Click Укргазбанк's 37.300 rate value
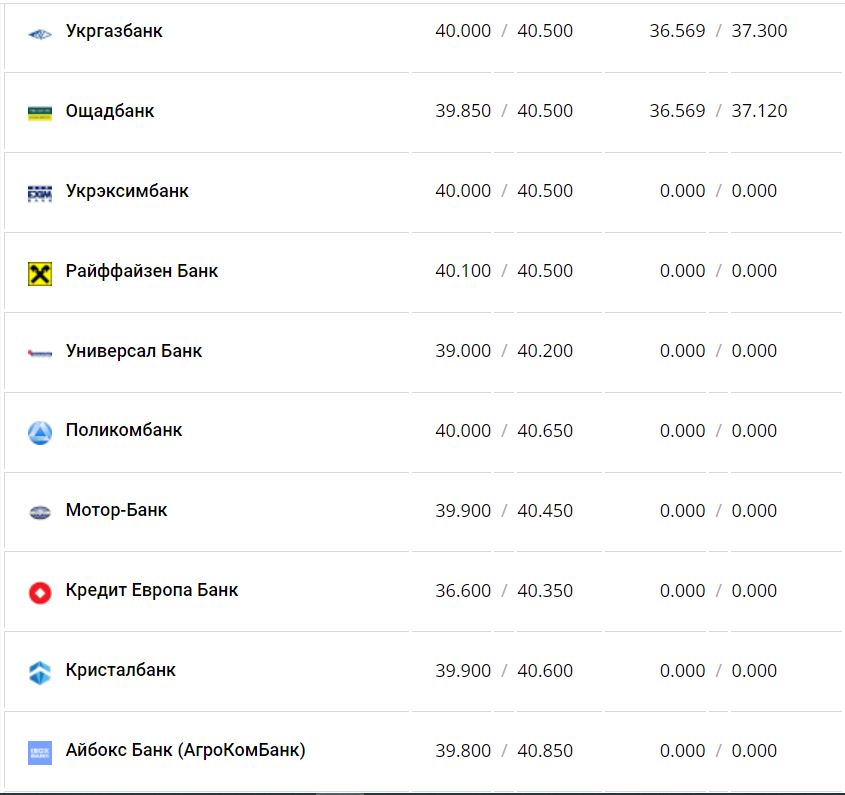 759,31
